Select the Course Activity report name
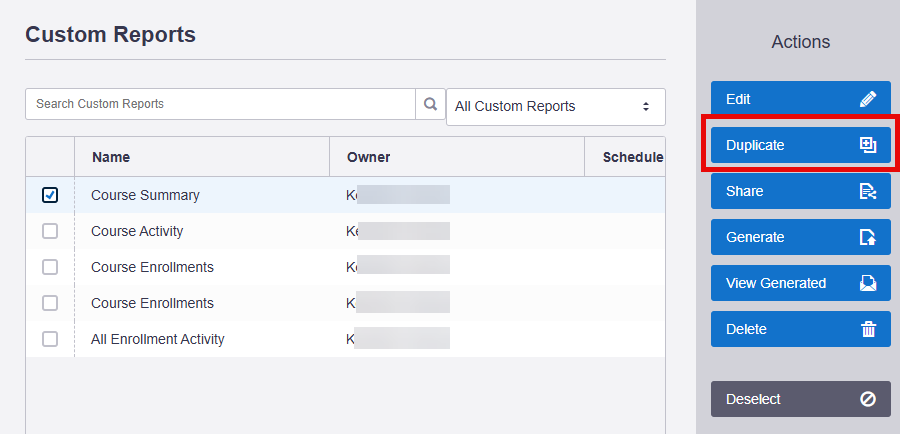The width and height of the screenshot is (900, 434). (x=137, y=231)
